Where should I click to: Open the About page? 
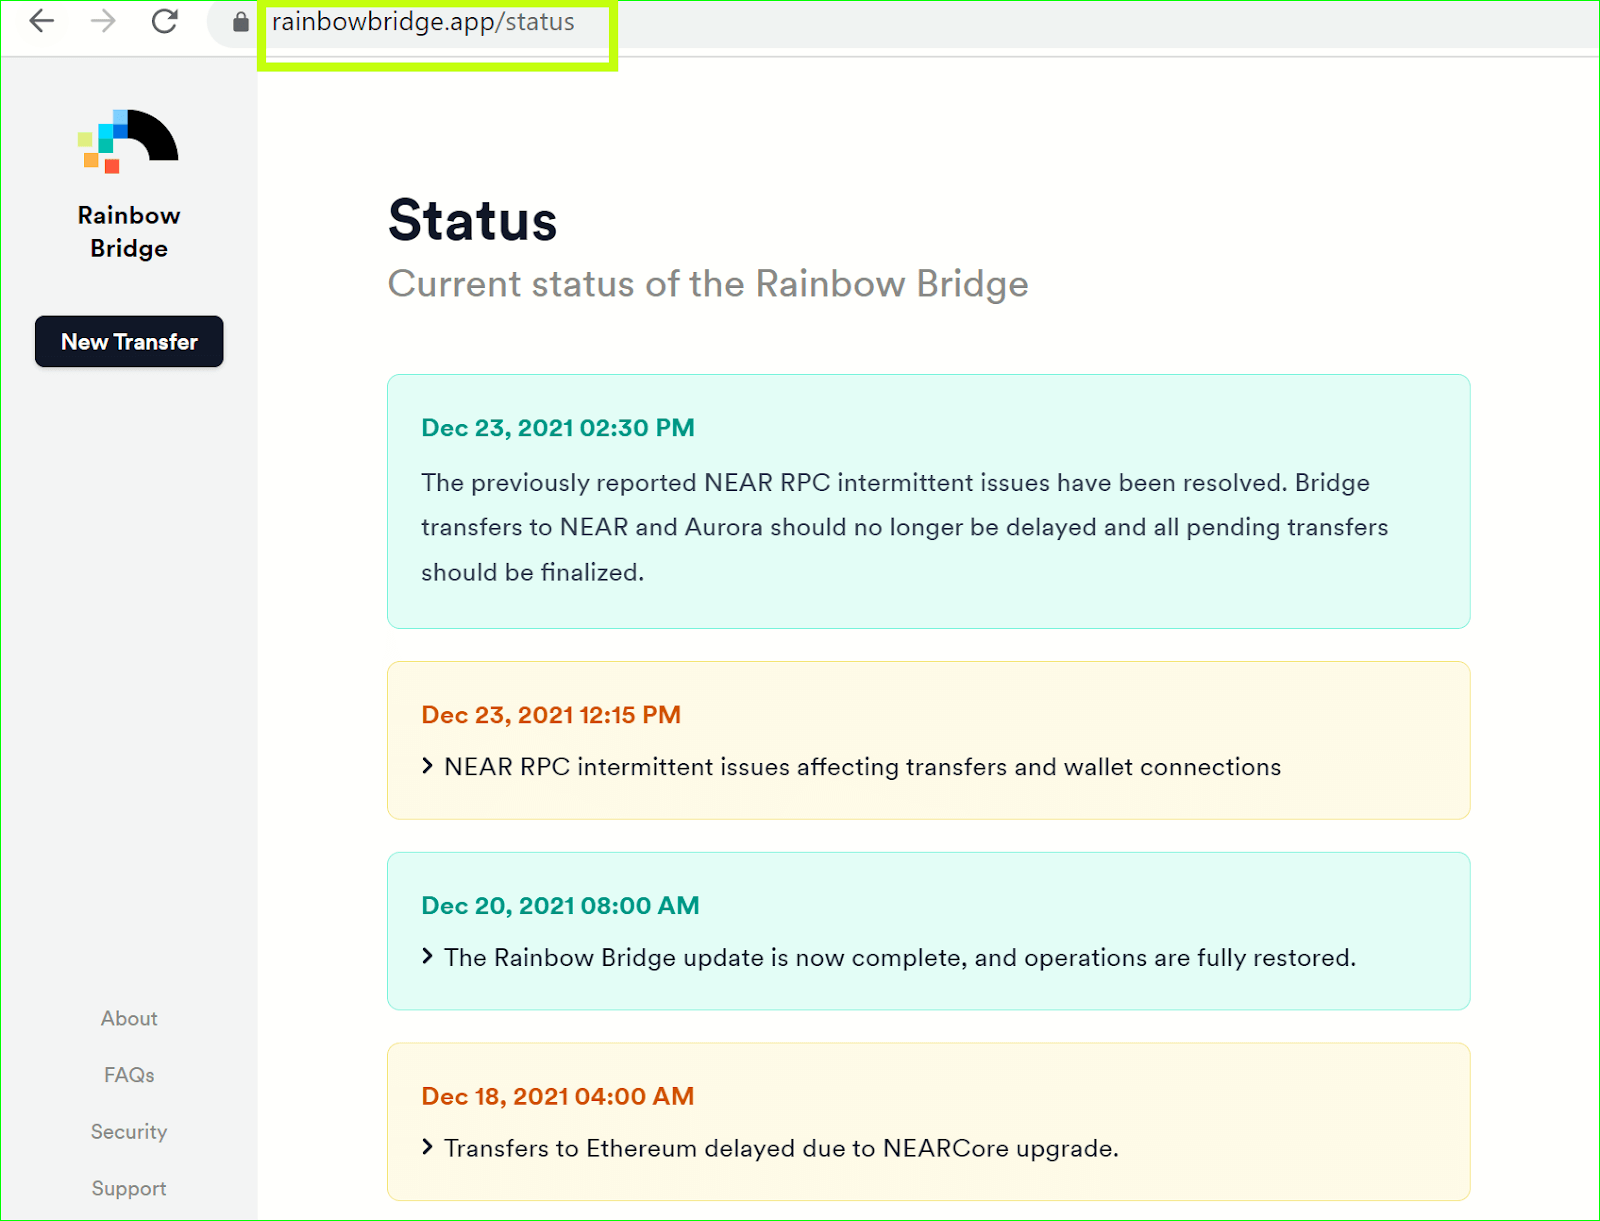tap(128, 1018)
